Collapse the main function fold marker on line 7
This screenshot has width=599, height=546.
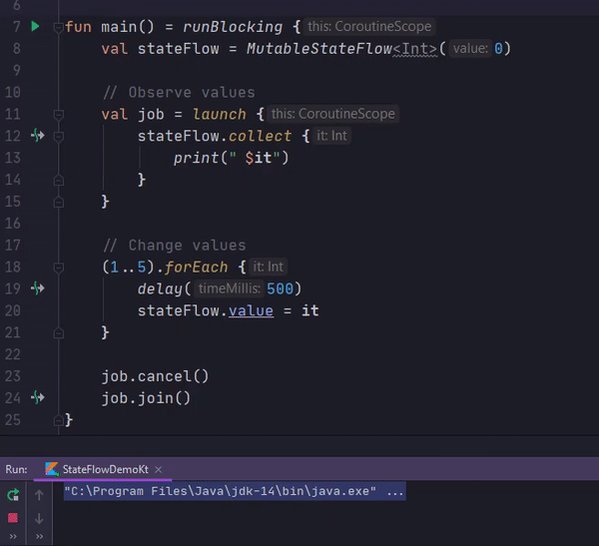58,27
